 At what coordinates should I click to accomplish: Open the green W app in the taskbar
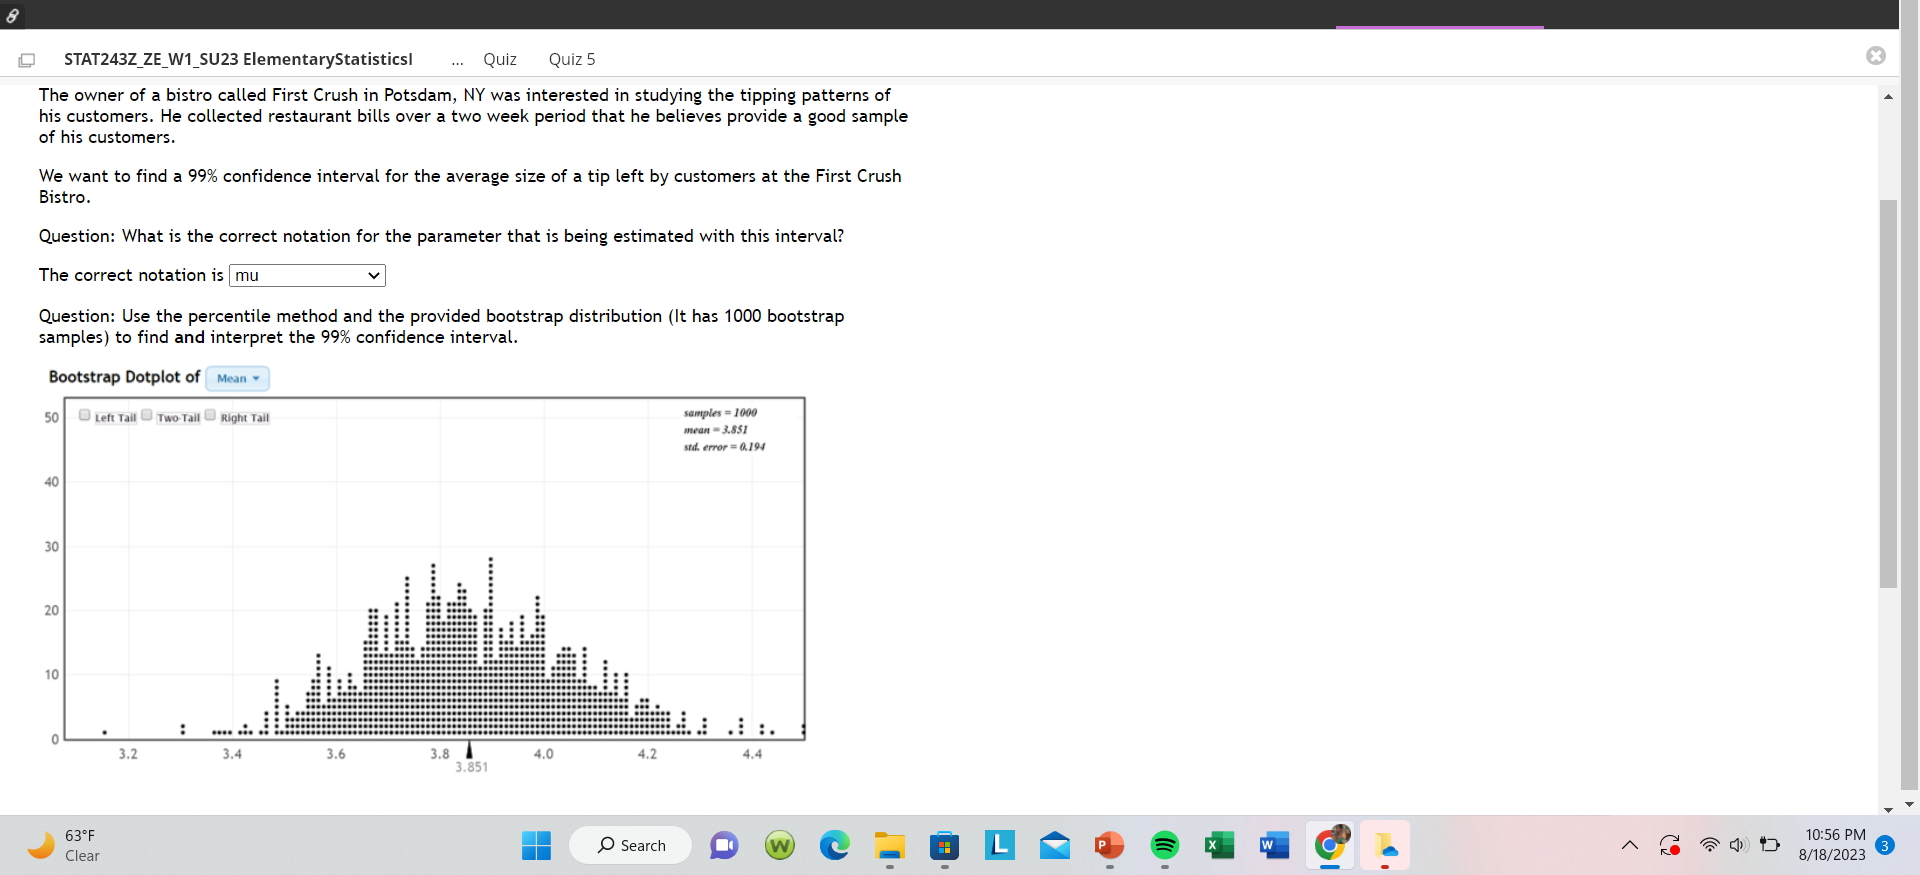(779, 846)
